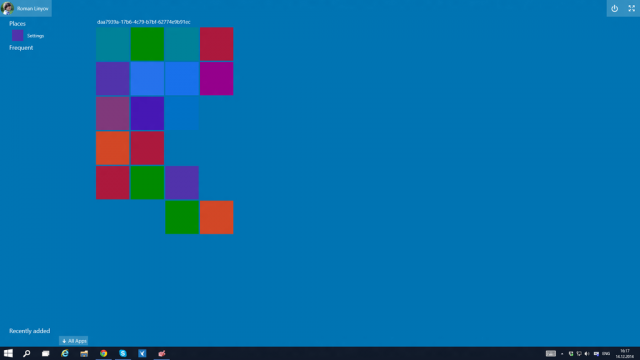Switch to Google Chrome on taskbar
The height and width of the screenshot is (360, 640).
[x=104, y=353]
